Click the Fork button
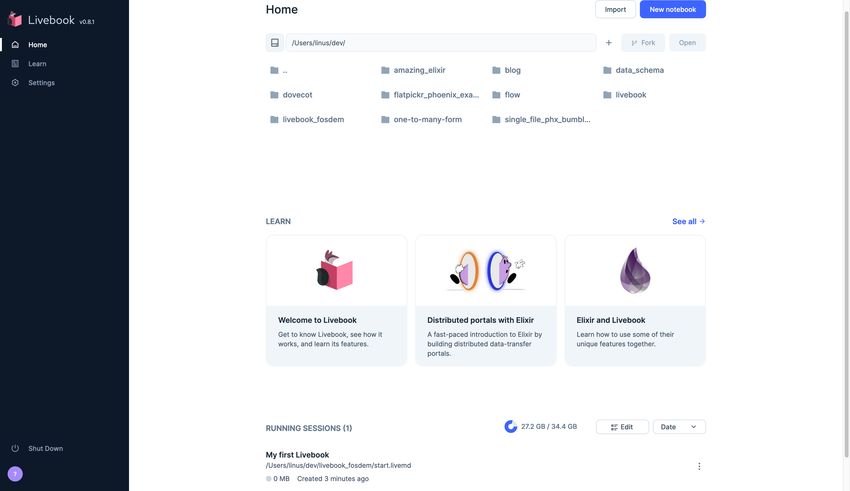 pos(643,43)
